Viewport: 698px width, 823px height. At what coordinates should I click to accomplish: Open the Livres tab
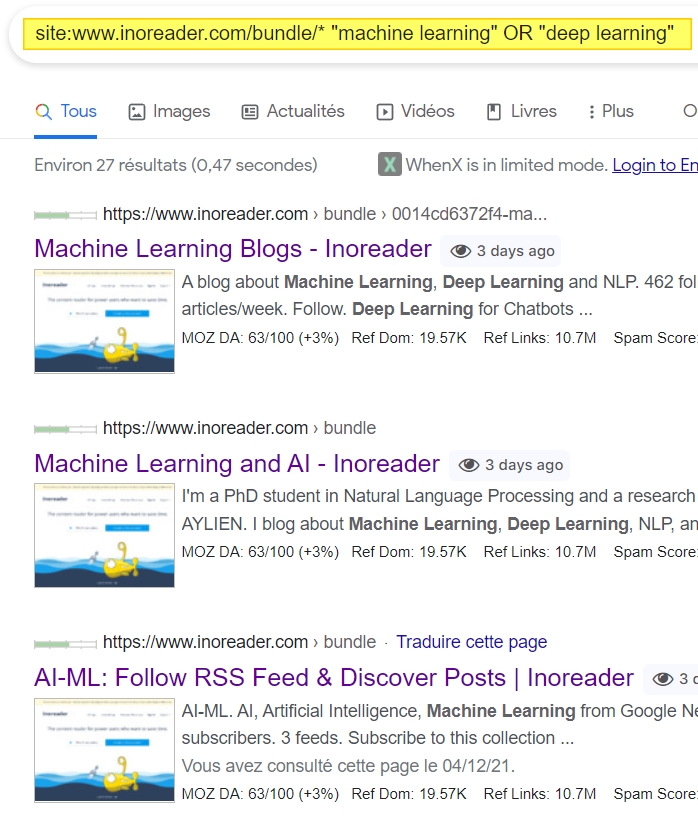[522, 112]
